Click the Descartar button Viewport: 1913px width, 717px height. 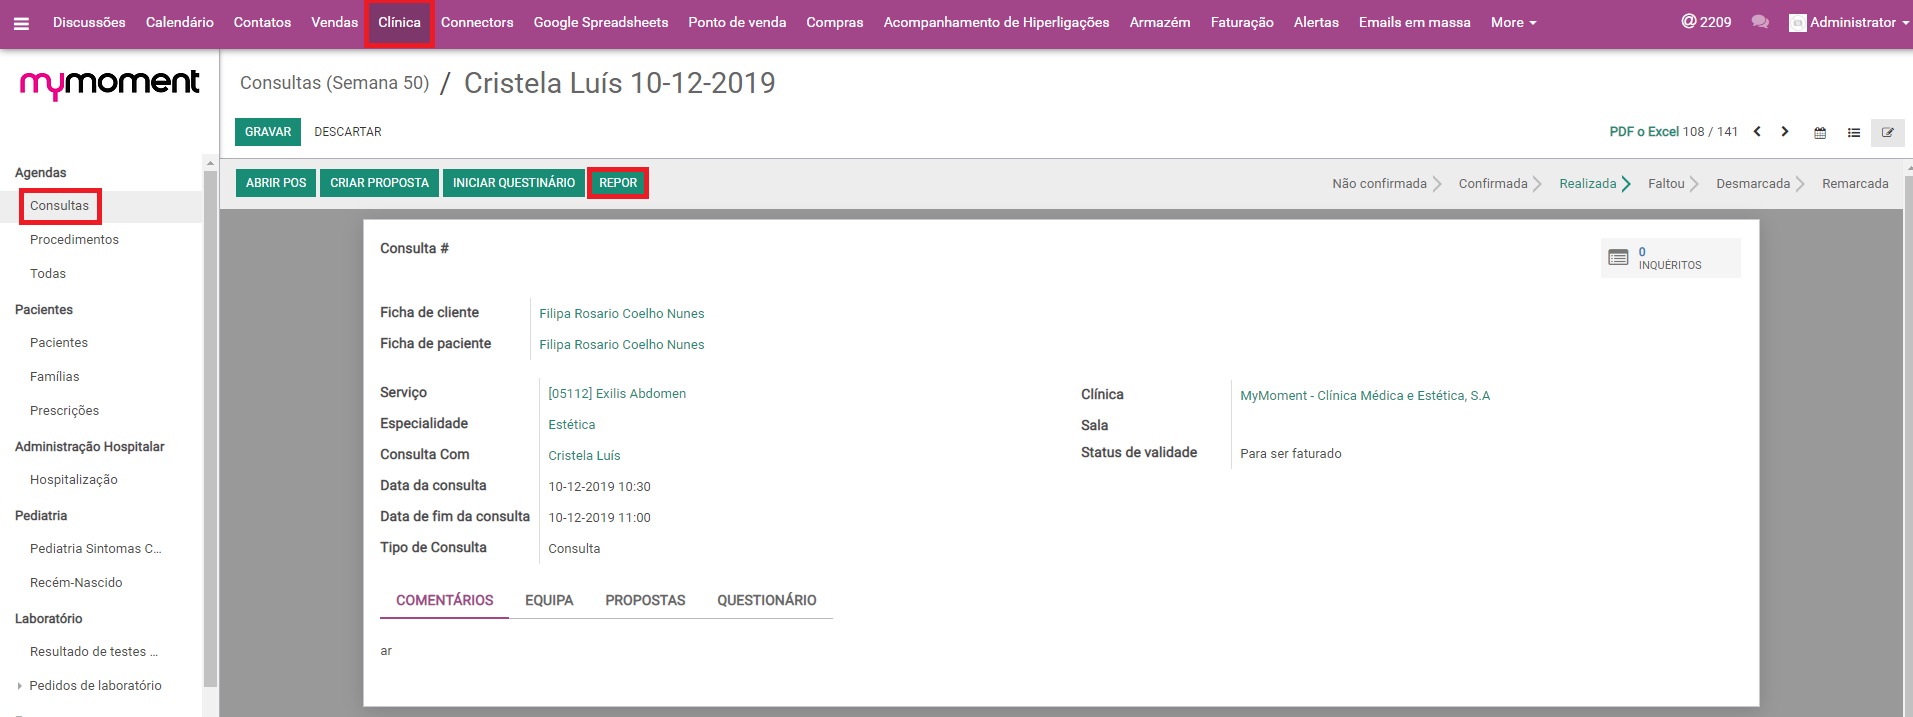coord(348,132)
